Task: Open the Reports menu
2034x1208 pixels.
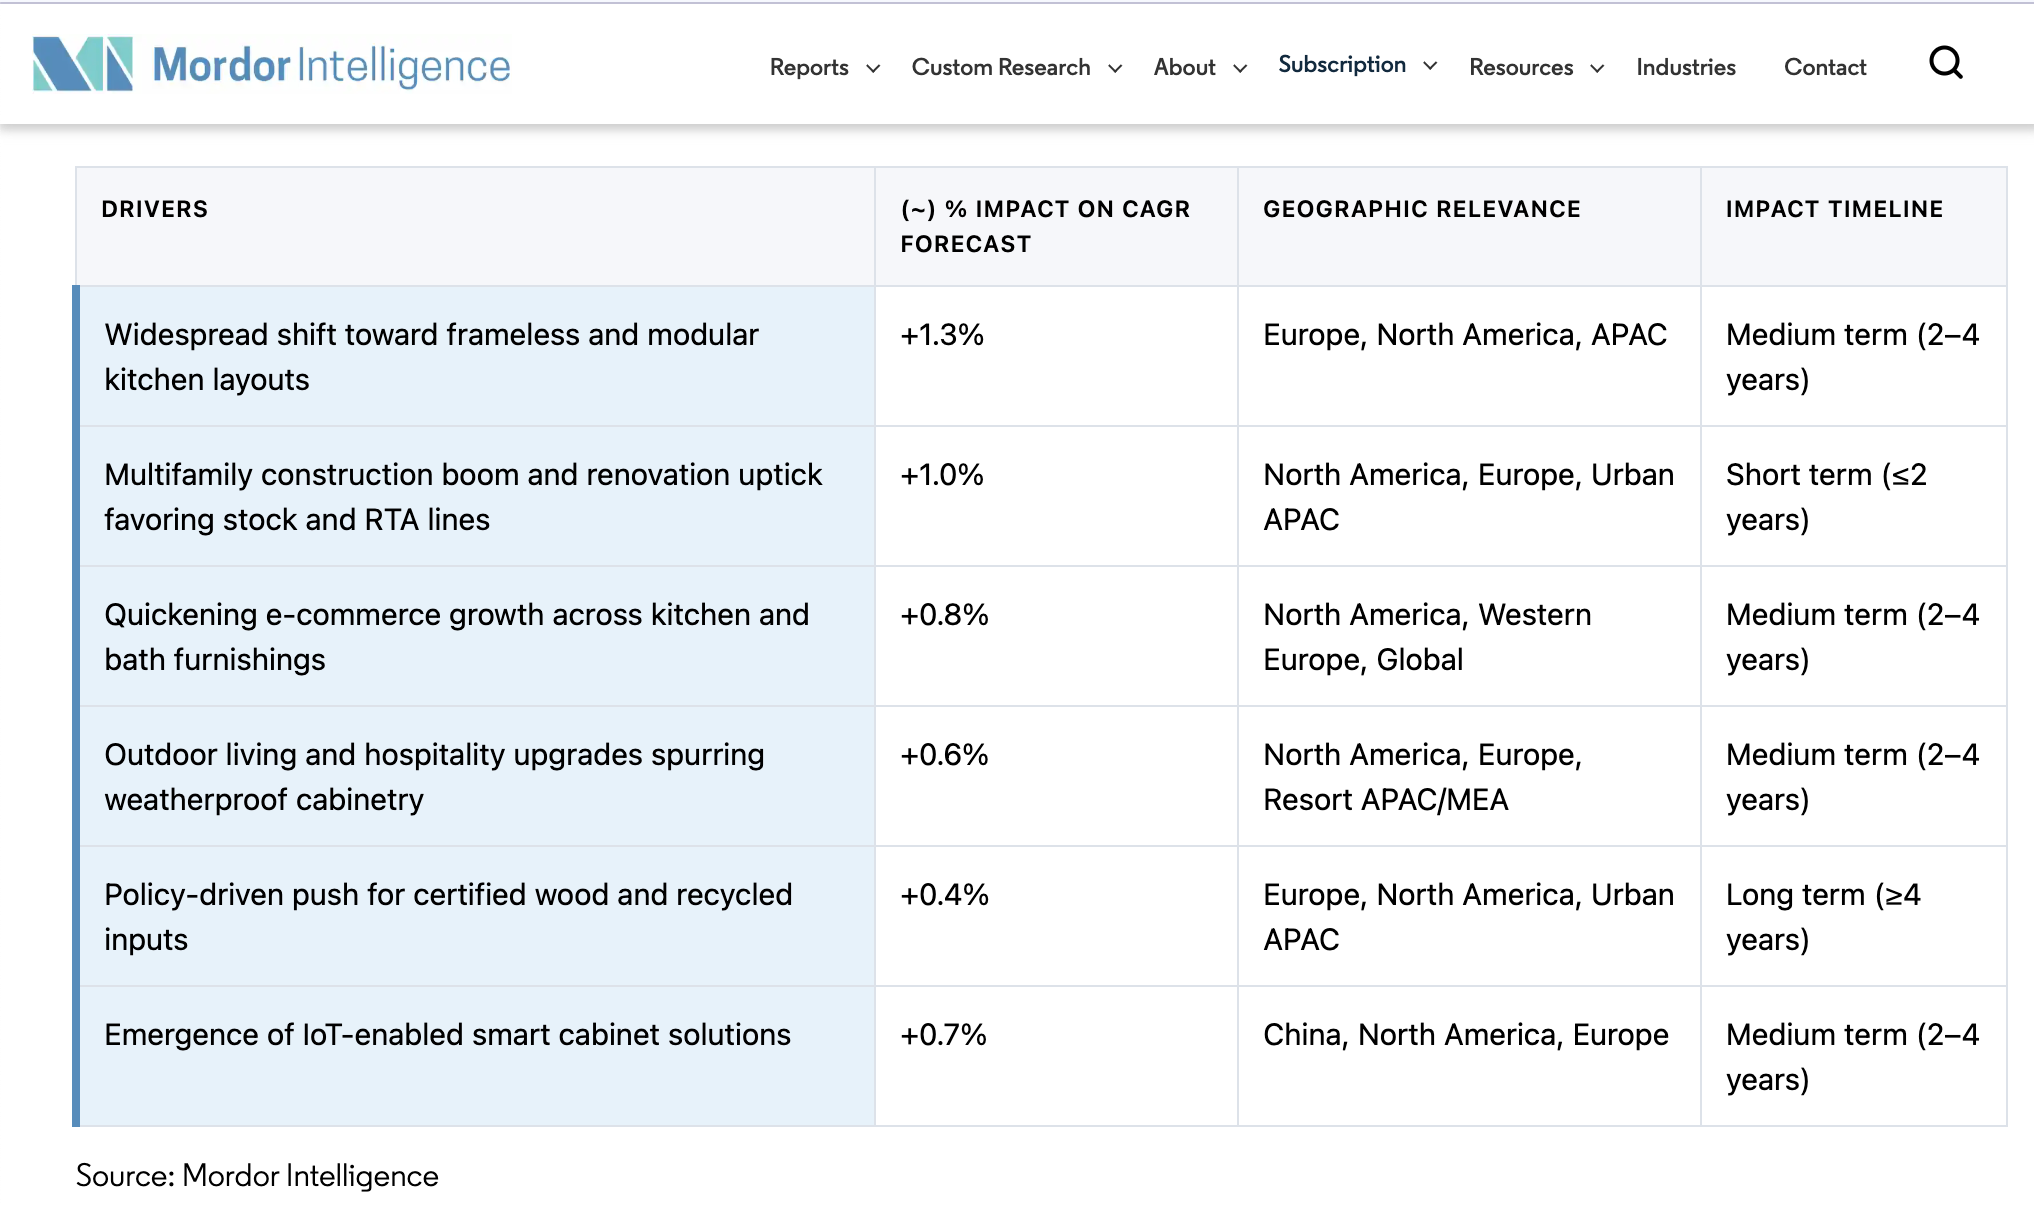Action: (809, 67)
